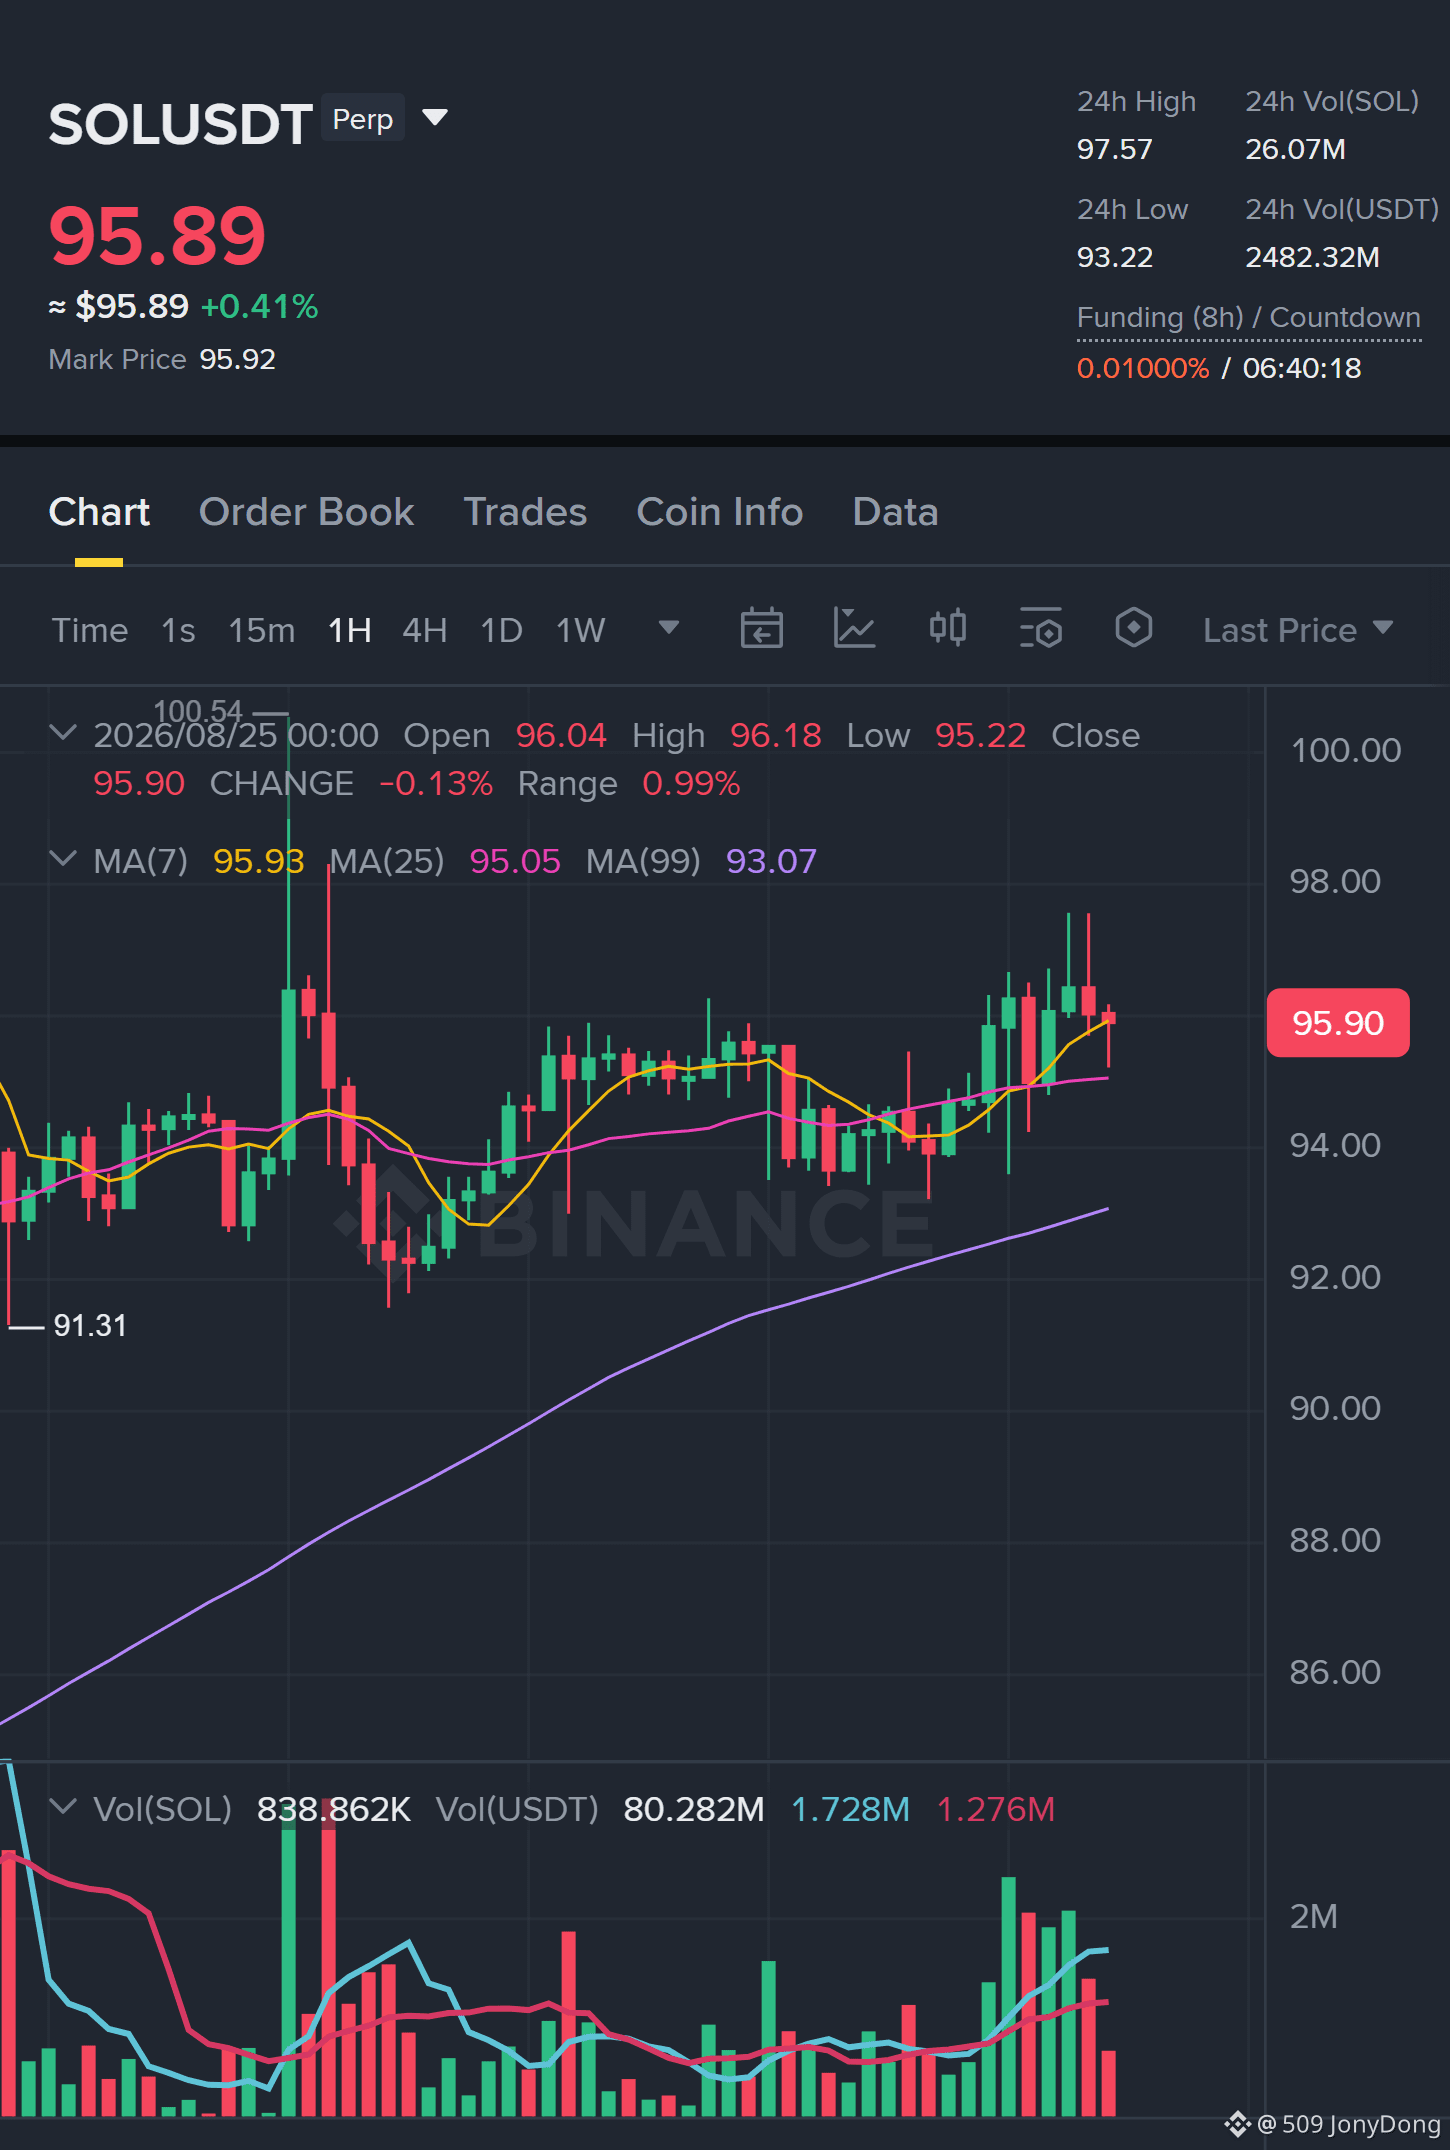Select the 15m timeframe
This screenshot has width=1450, height=2150.
click(262, 630)
